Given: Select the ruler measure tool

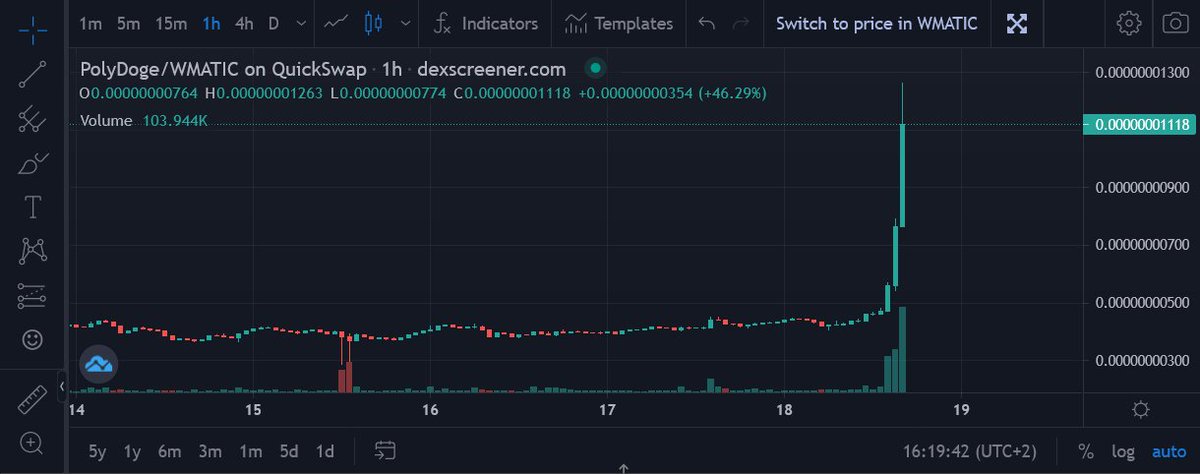Looking at the screenshot, I should pos(32,399).
